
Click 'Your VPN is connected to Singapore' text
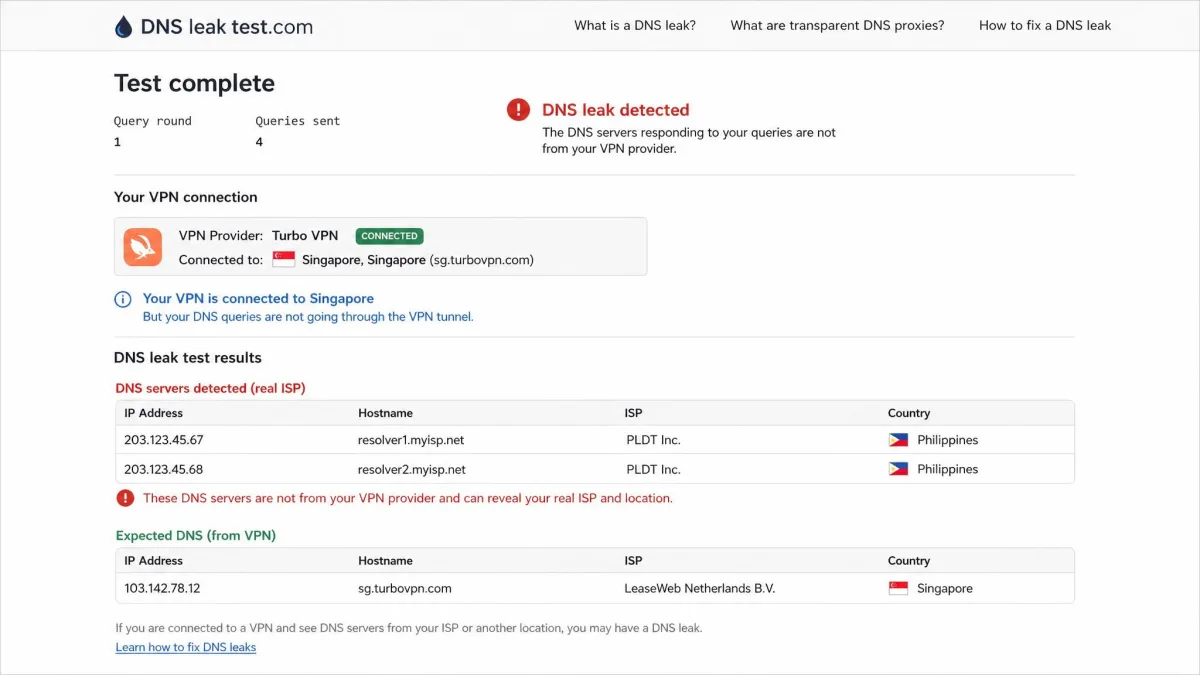click(258, 299)
